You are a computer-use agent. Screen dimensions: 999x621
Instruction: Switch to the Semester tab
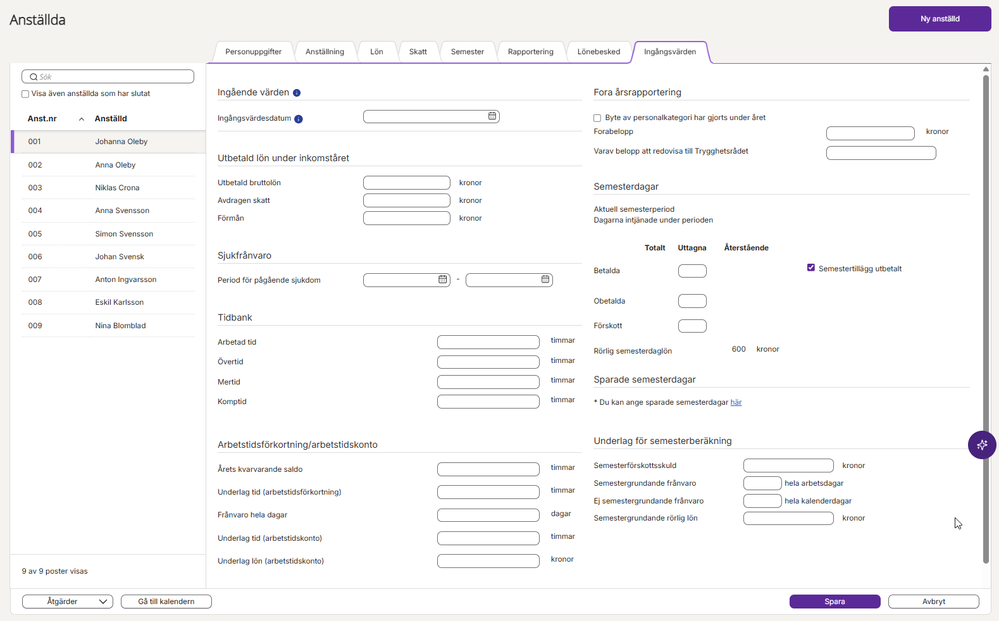pos(467,52)
